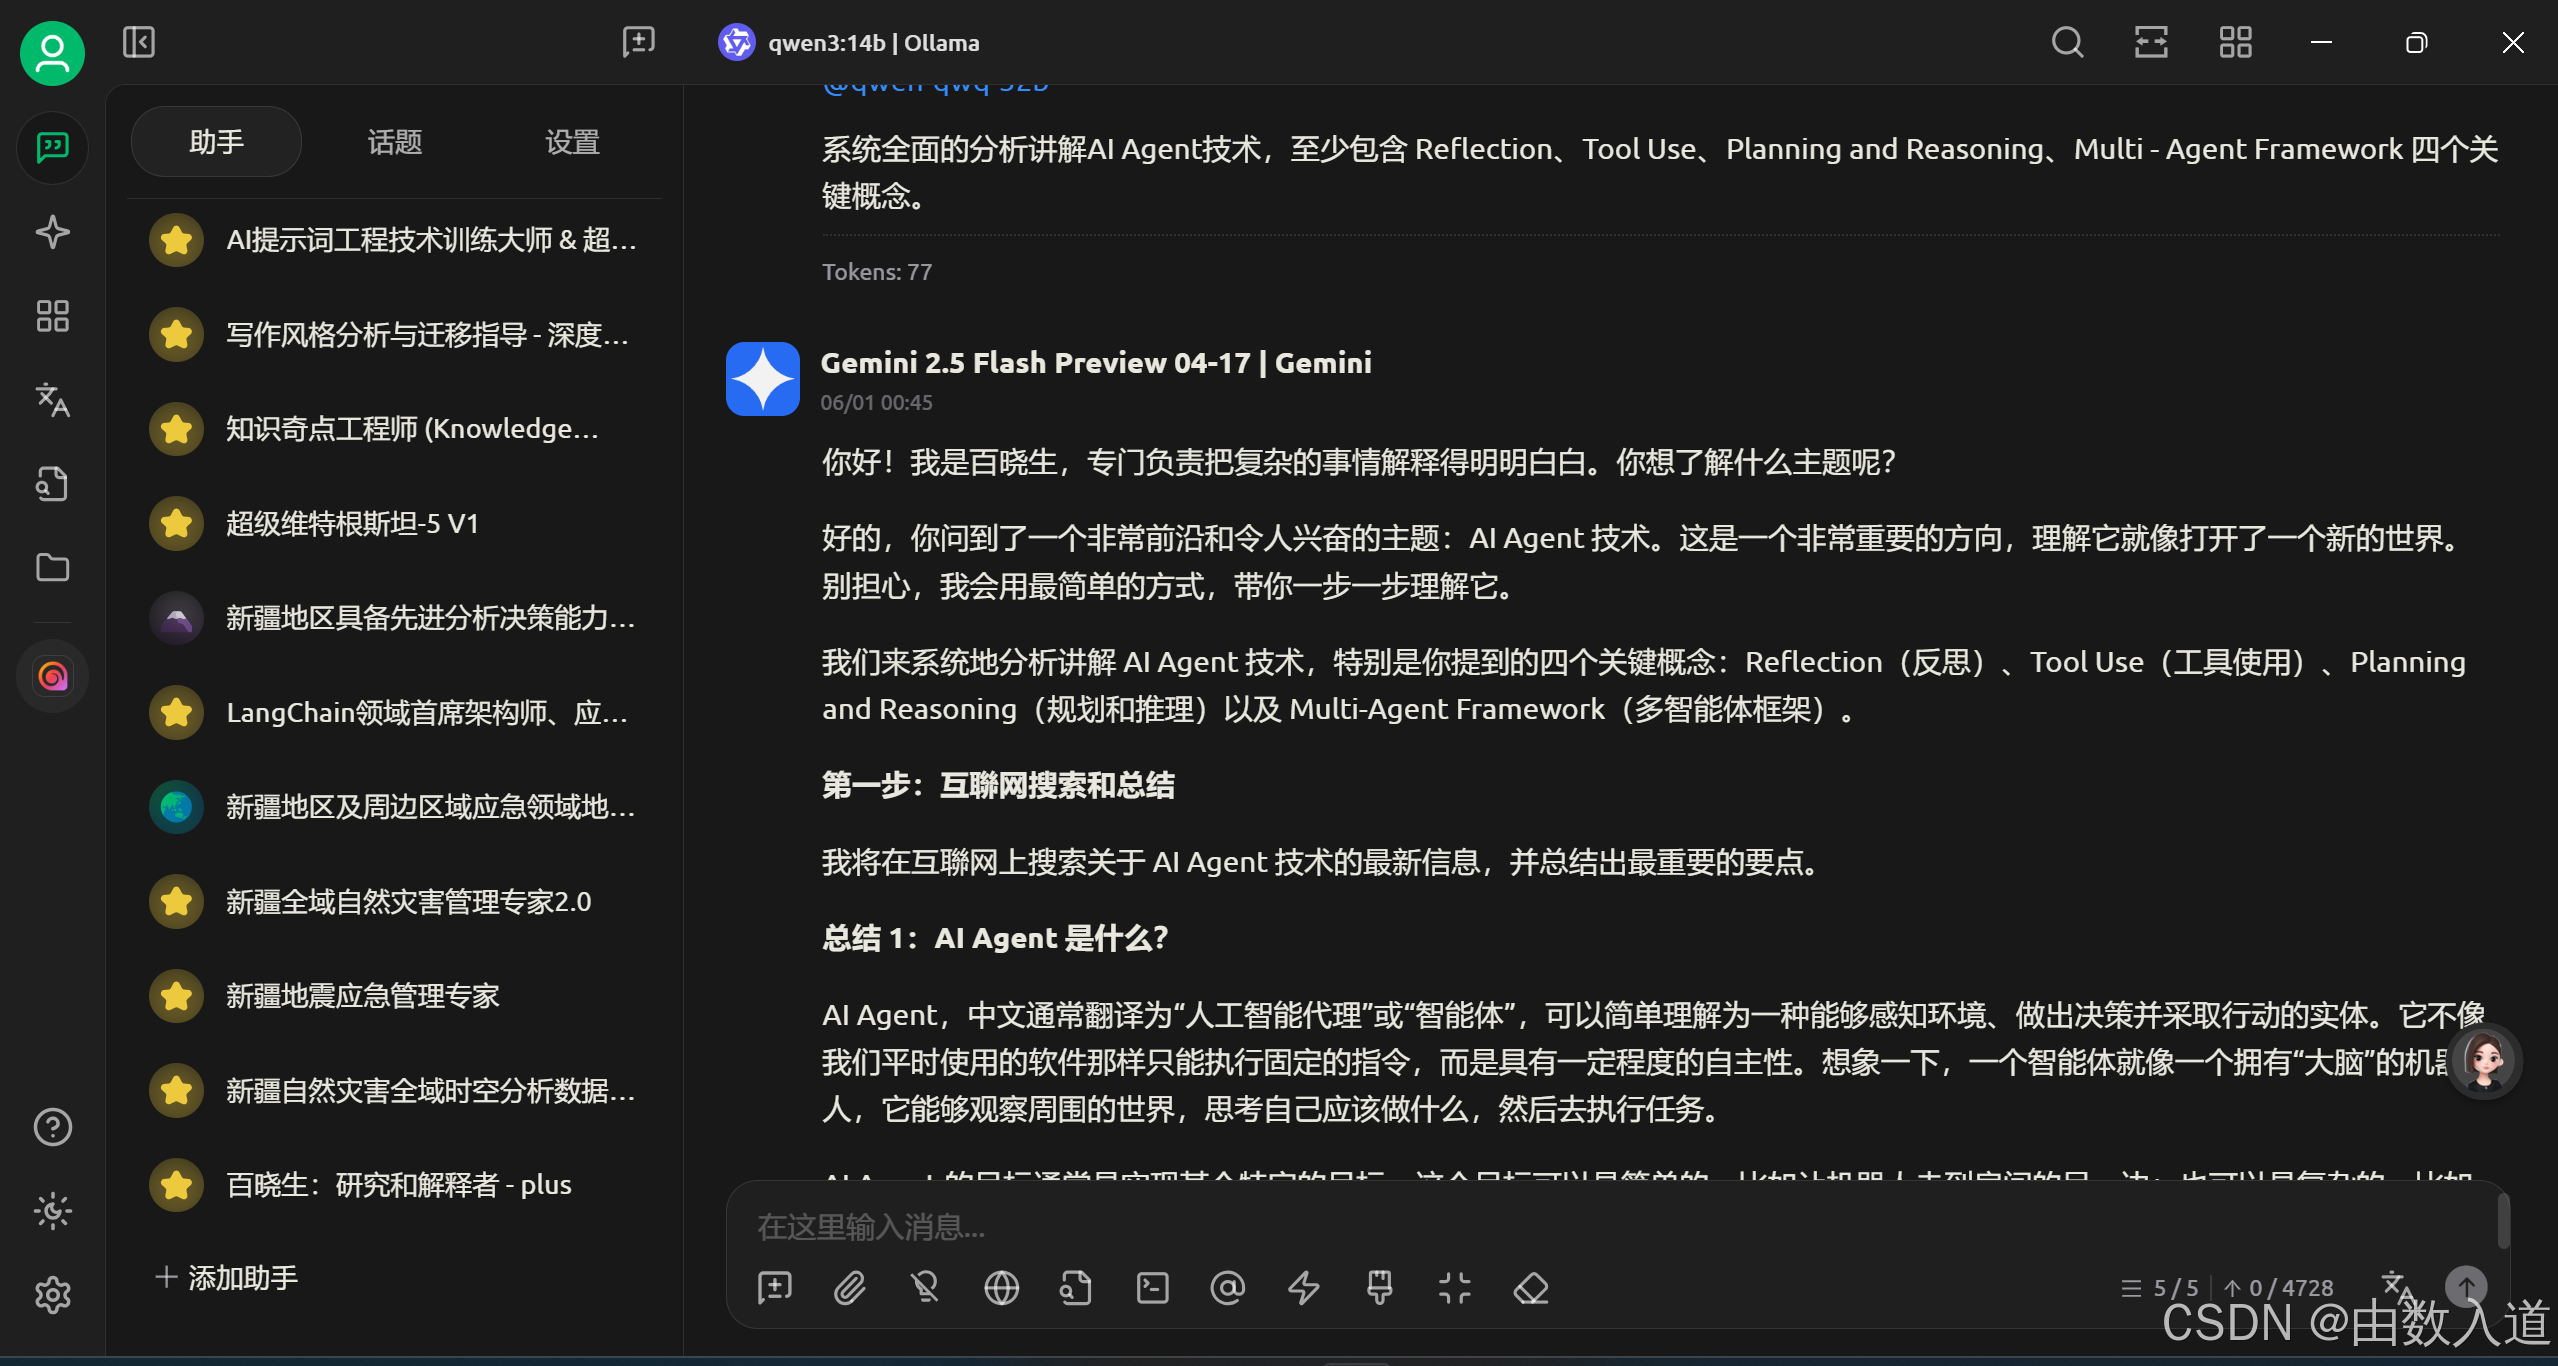Open MCP server terminal icon
The image size is (2558, 1366).
coord(1152,1288)
